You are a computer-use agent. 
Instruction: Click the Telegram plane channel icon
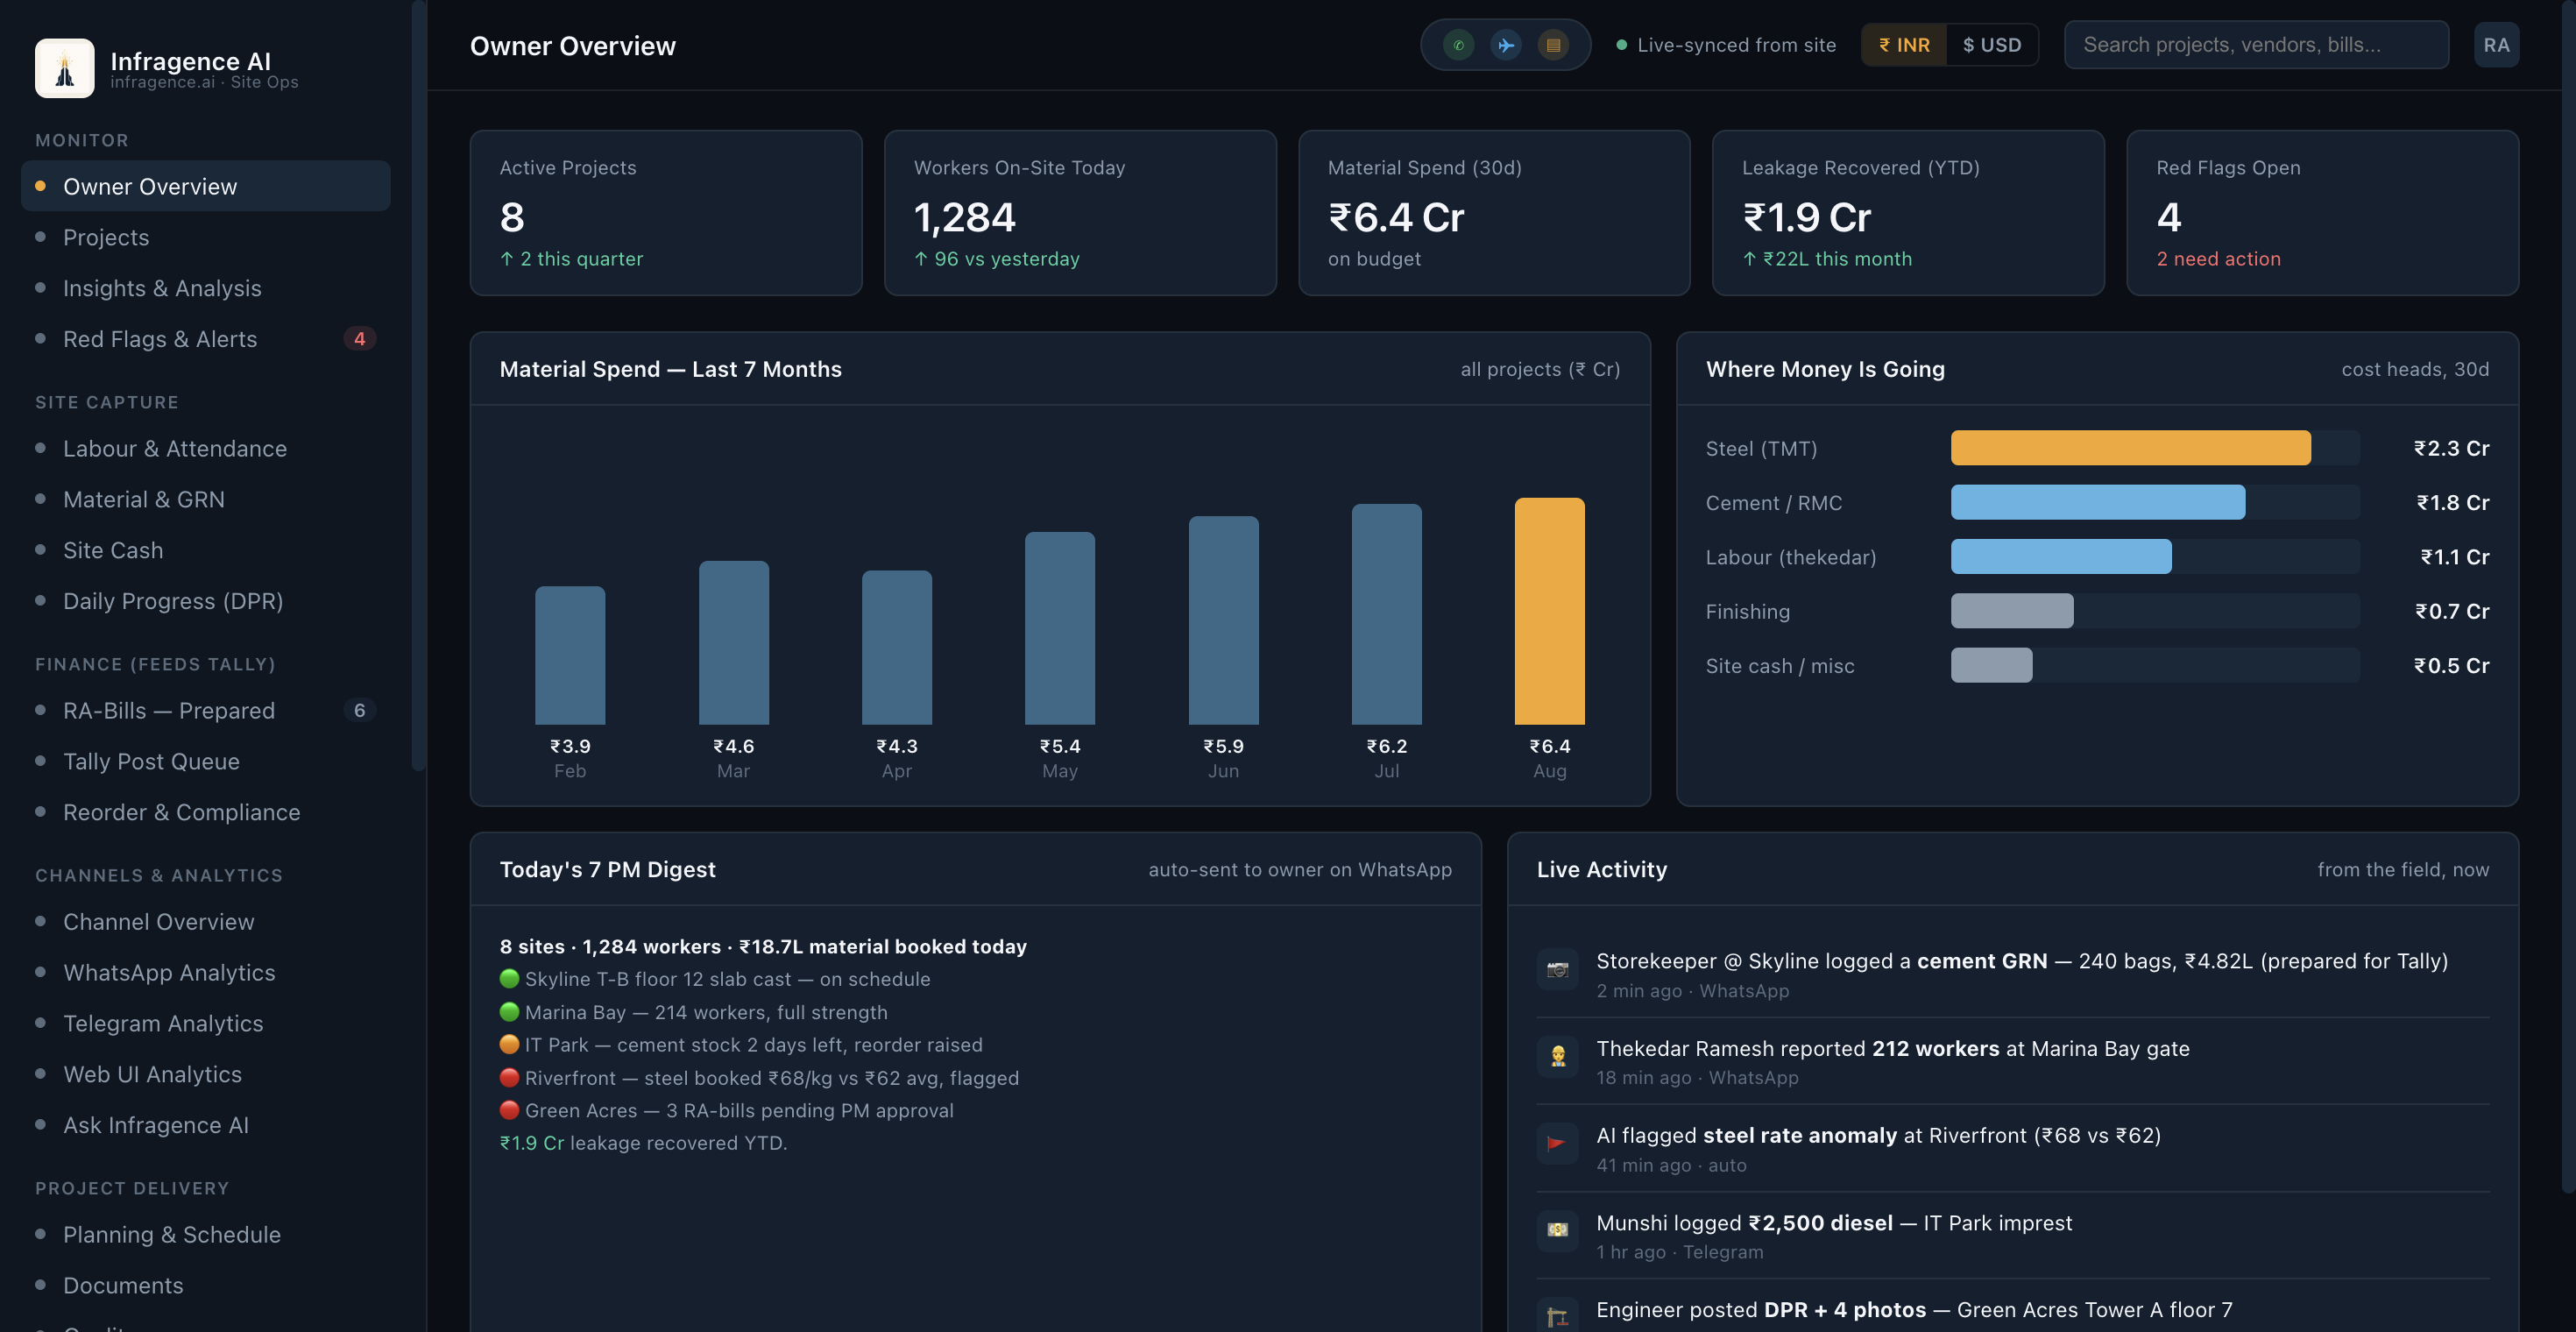1505,45
